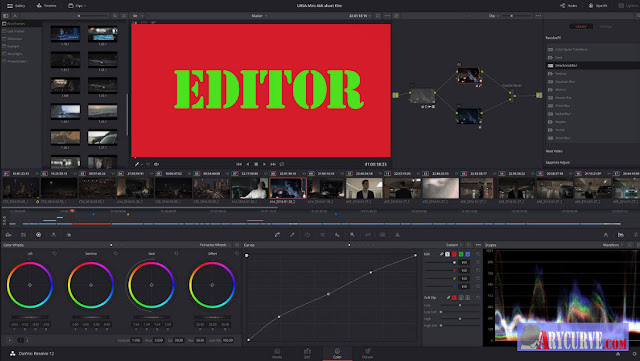Image resolution: width=640 pixels, height=361 pixels.
Task: Open the Key palette
Action: (x=352, y=235)
